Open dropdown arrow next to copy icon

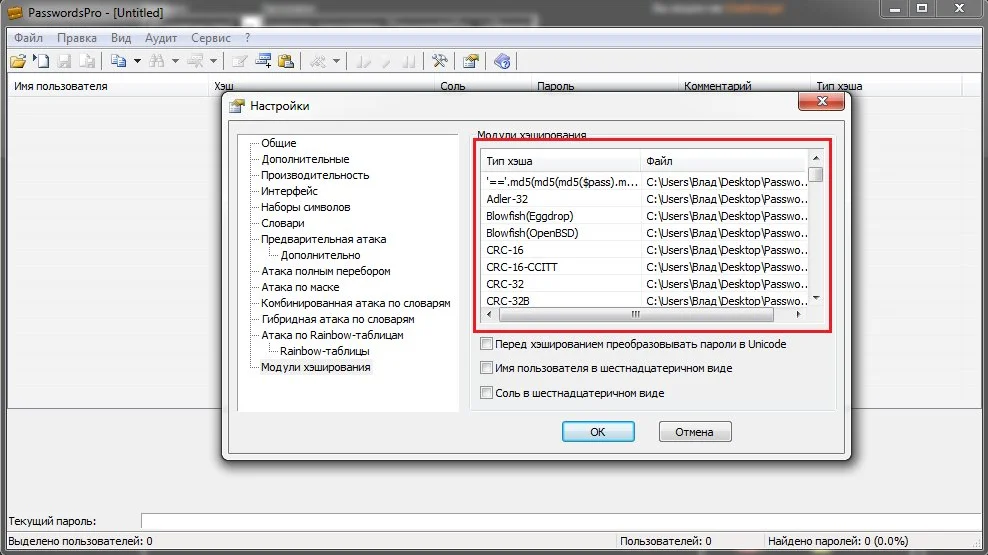click(x=137, y=61)
